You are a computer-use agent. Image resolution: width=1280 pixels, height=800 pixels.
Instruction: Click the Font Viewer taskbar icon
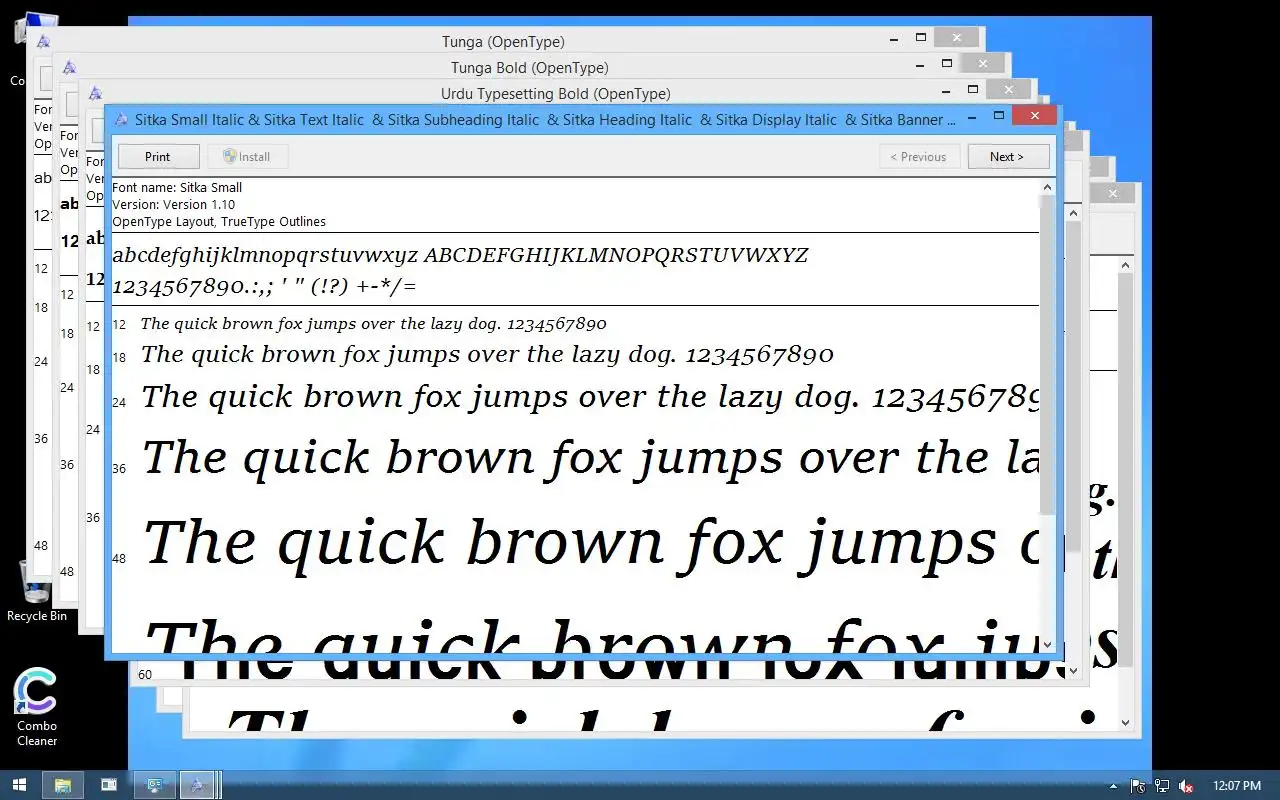pos(197,785)
